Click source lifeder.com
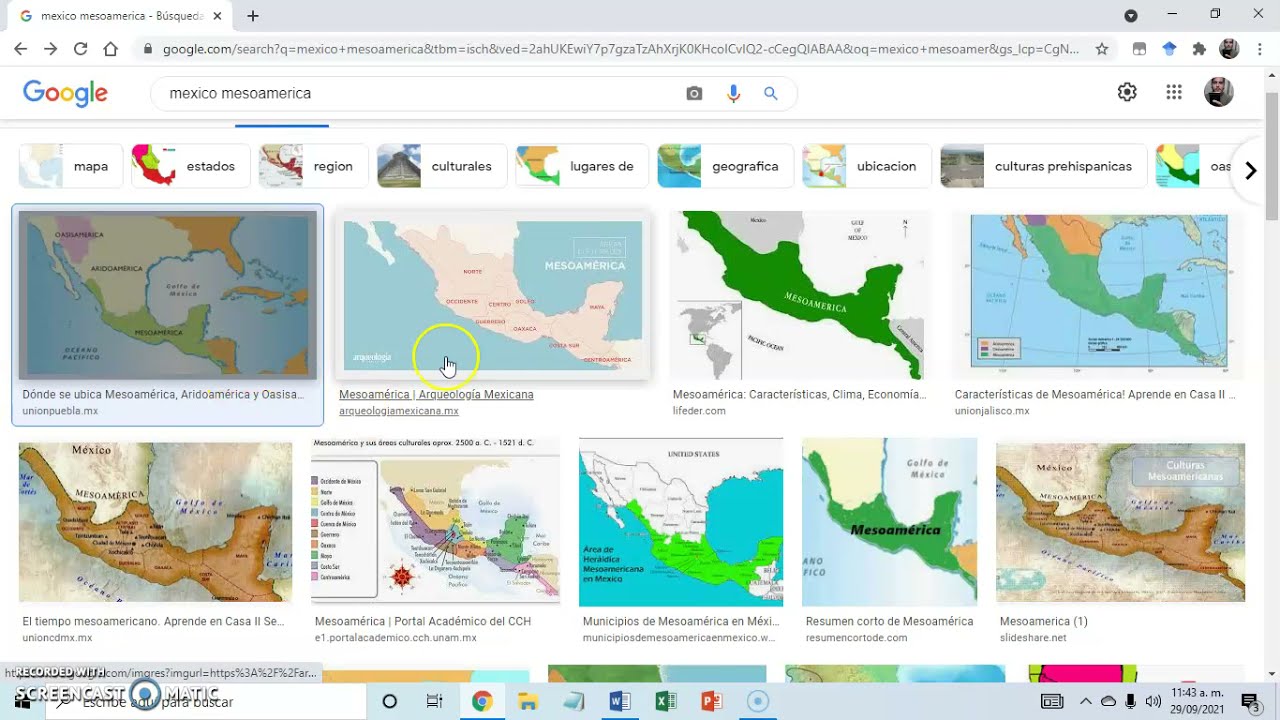Viewport: 1280px width, 720px height. point(699,411)
